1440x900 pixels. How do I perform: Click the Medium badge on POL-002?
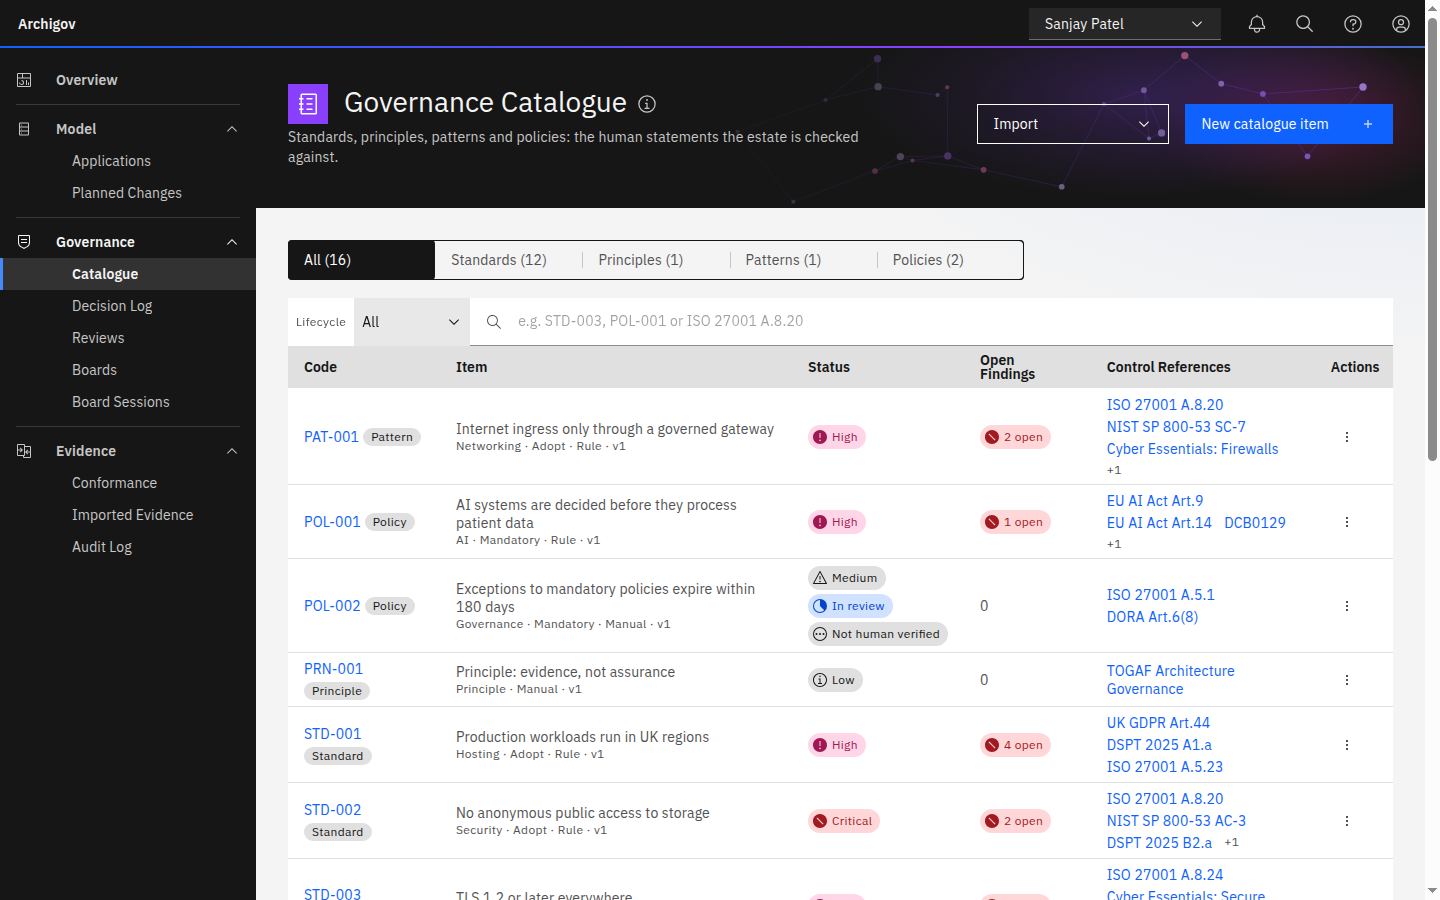click(x=847, y=578)
